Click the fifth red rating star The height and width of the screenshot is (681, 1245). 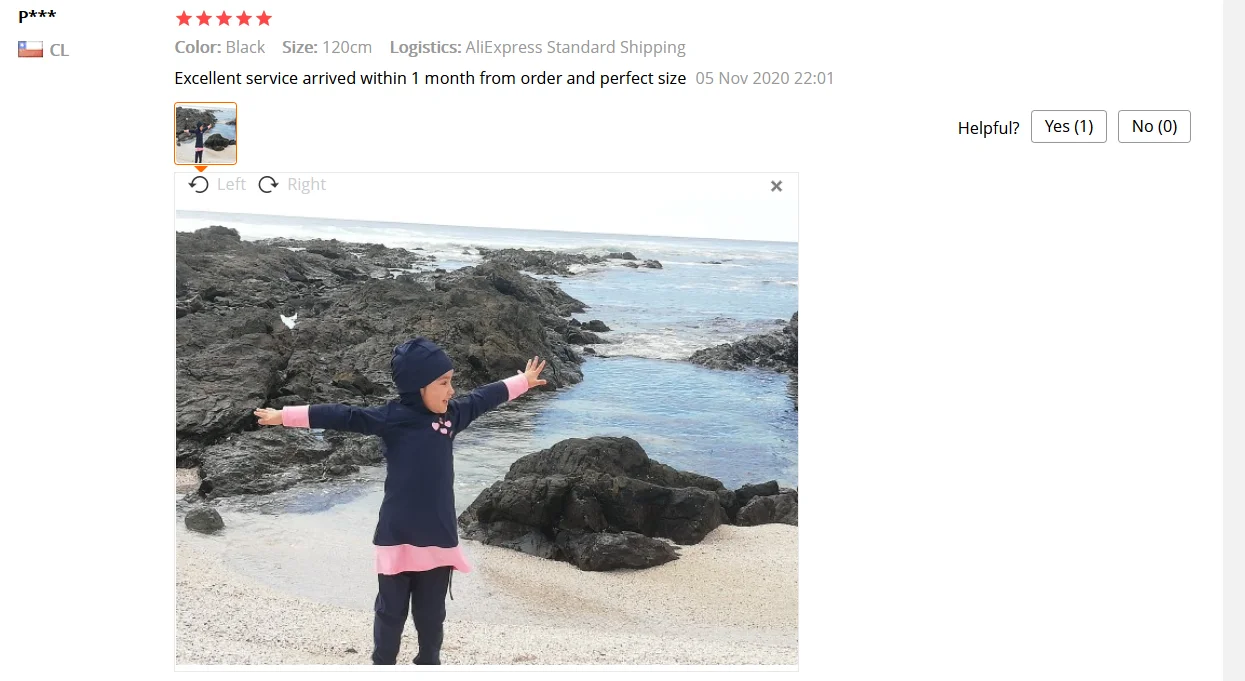(x=263, y=18)
